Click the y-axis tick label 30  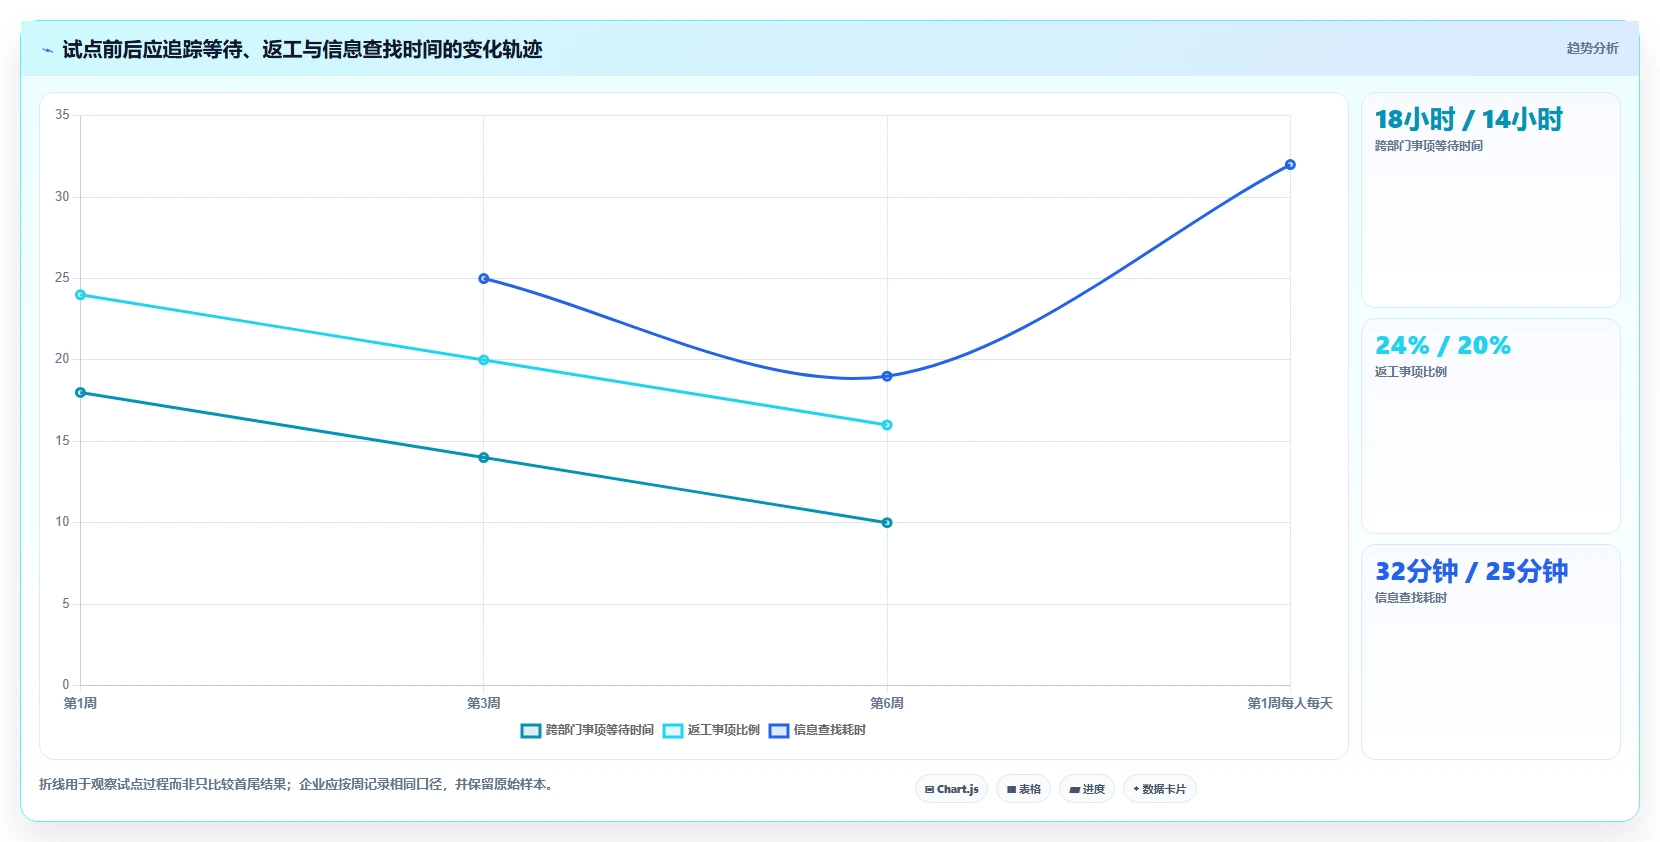(x=62, y=197)
